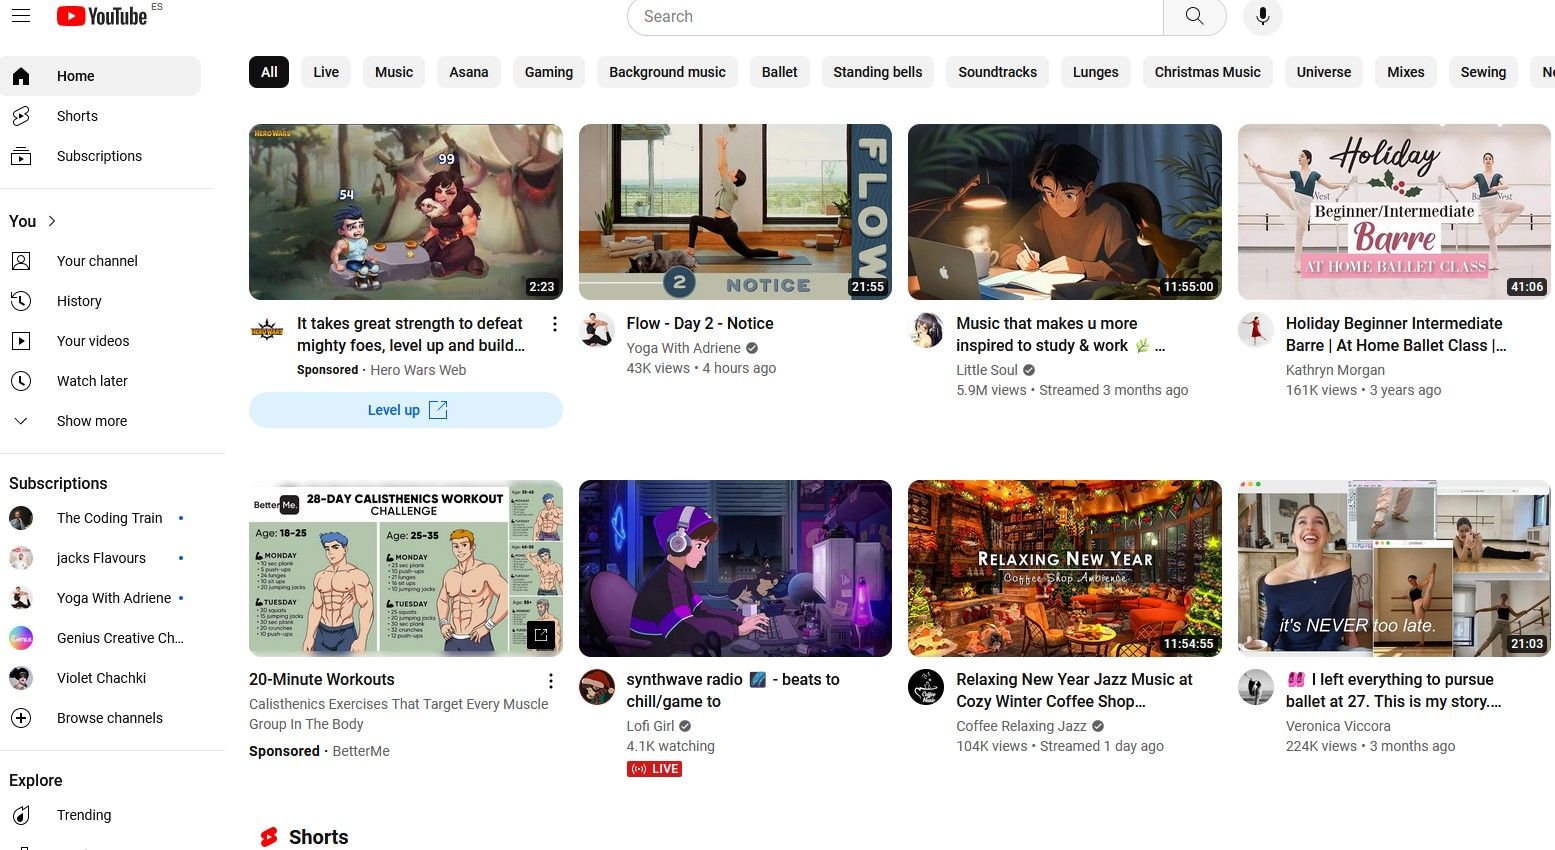Switch to the Gaming filter
This screenshot has width=1555, height=850.
(548, 71)
